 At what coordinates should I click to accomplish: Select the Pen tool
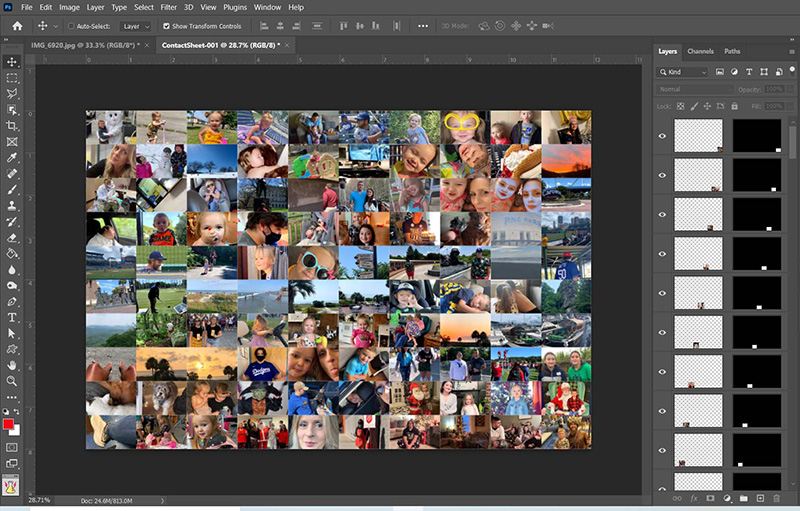[x=12, y=301]
